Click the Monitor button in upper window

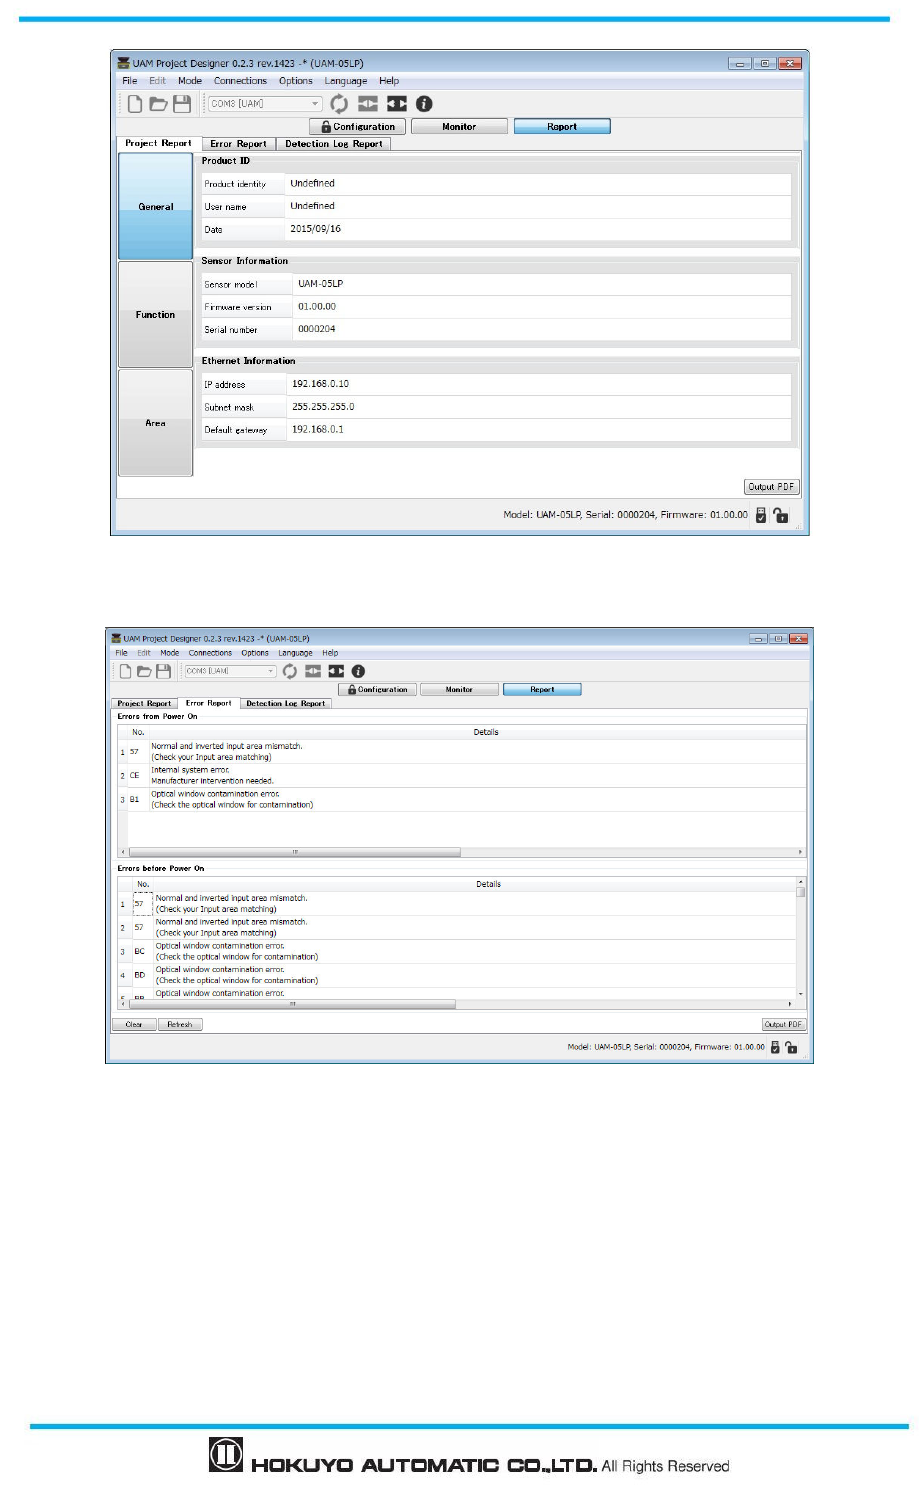pos(459,127)
